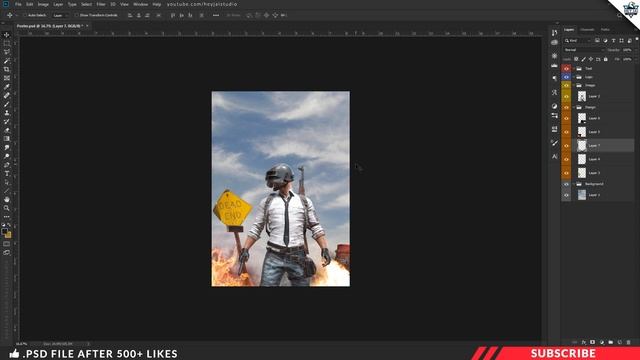Switch to the Paths tab

point(605,29)
